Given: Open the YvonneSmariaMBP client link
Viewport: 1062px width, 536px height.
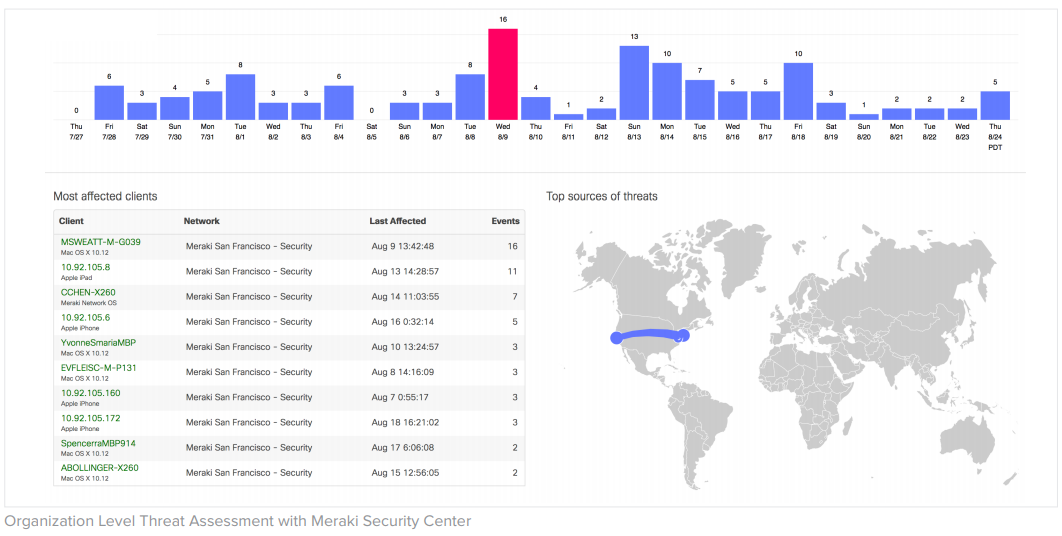Looking at the screenshot, I should (98, 343).
